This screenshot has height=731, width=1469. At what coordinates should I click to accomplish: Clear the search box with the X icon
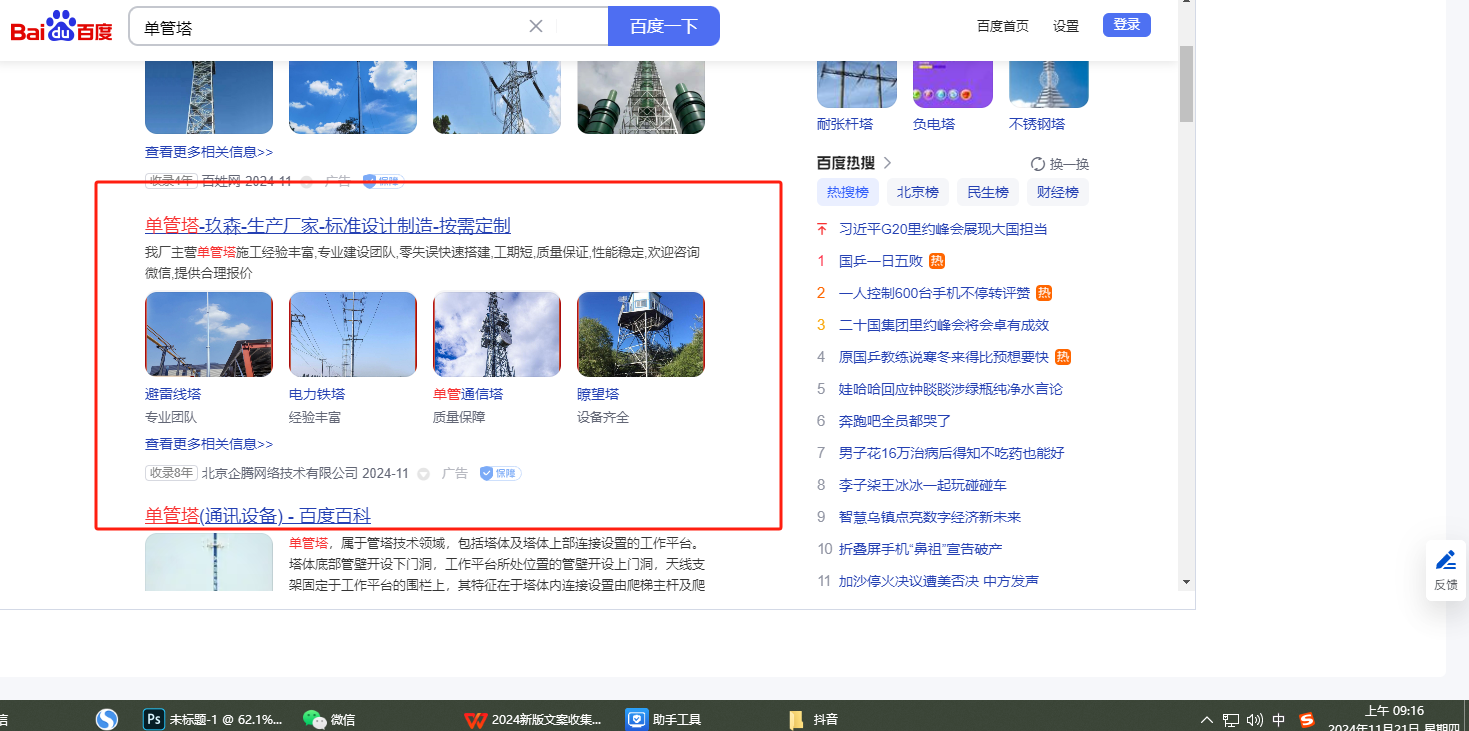point(536,26)
